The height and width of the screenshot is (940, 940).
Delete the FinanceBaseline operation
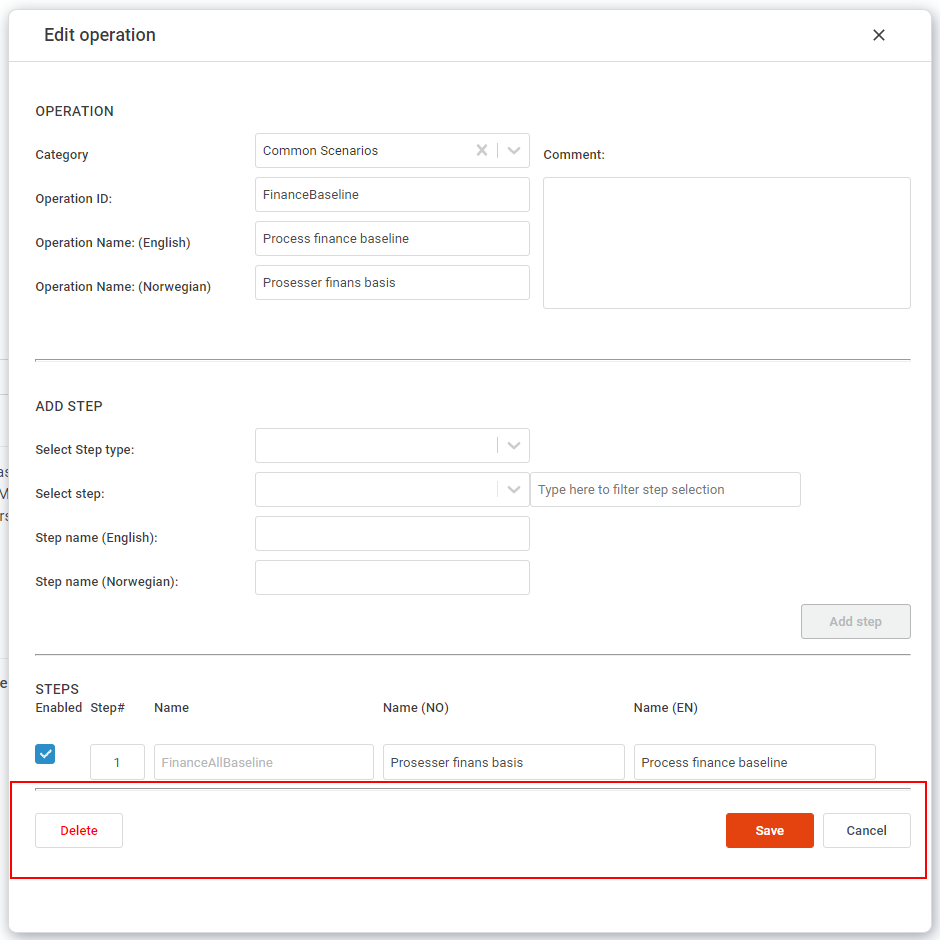[x=78, y=830]
